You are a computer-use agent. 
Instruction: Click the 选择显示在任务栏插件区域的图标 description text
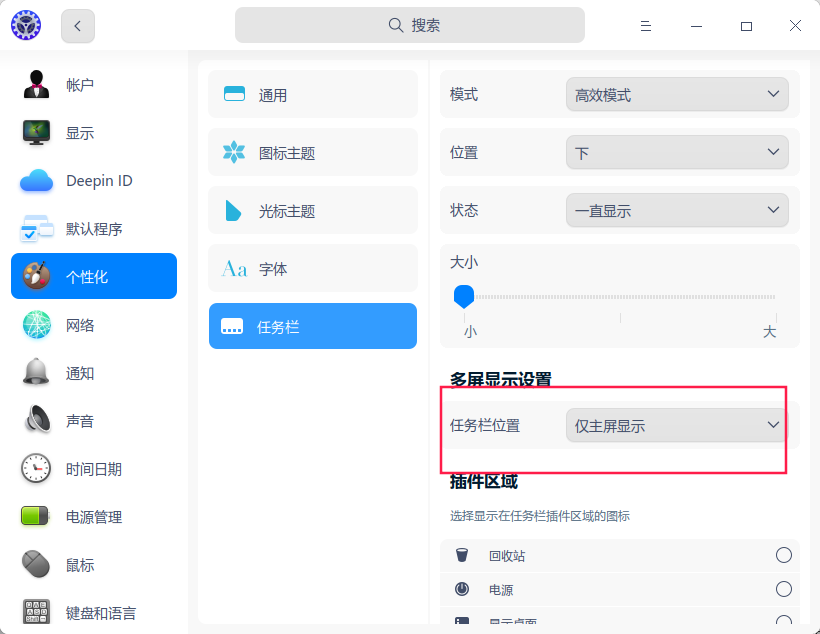pyautogui.click(x=540, y=516)
